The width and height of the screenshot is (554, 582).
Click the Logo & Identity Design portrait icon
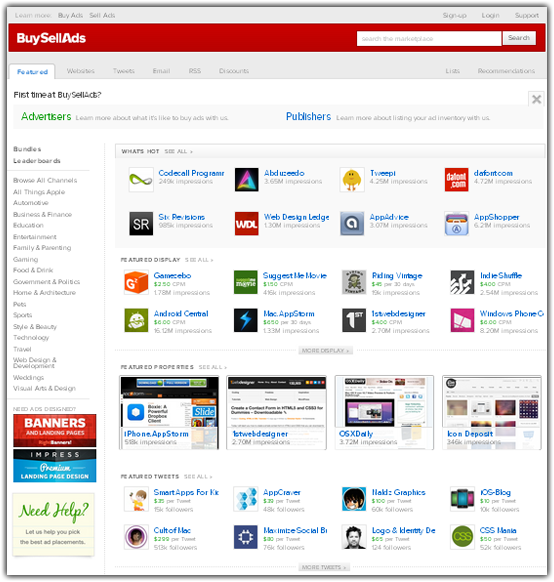tap(354, 537)
